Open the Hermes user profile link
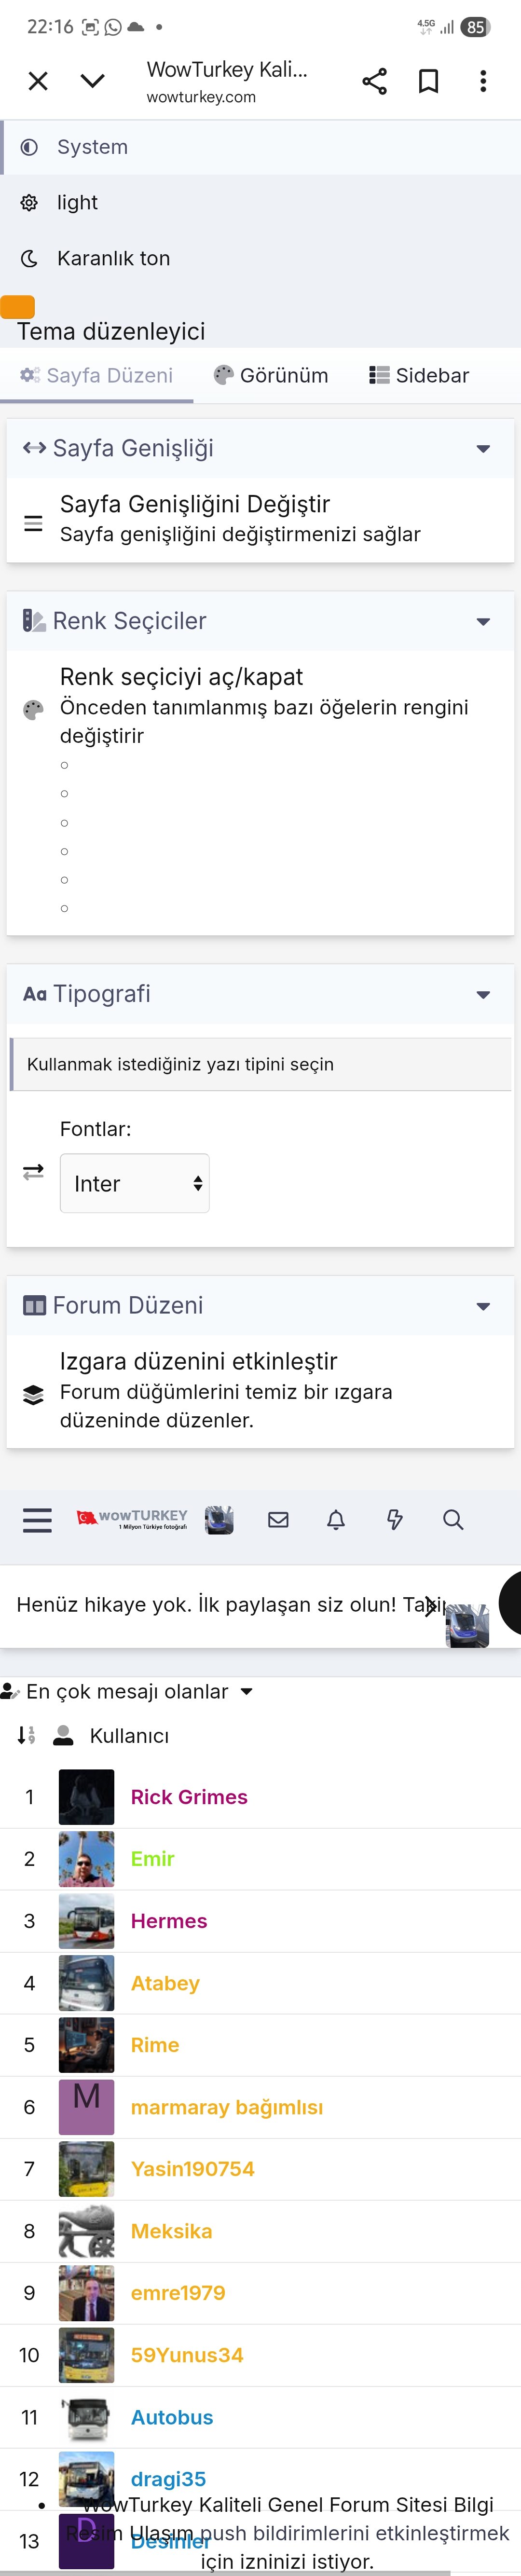This screenshot has width=521, height=2576. (x=169, y=1921)
